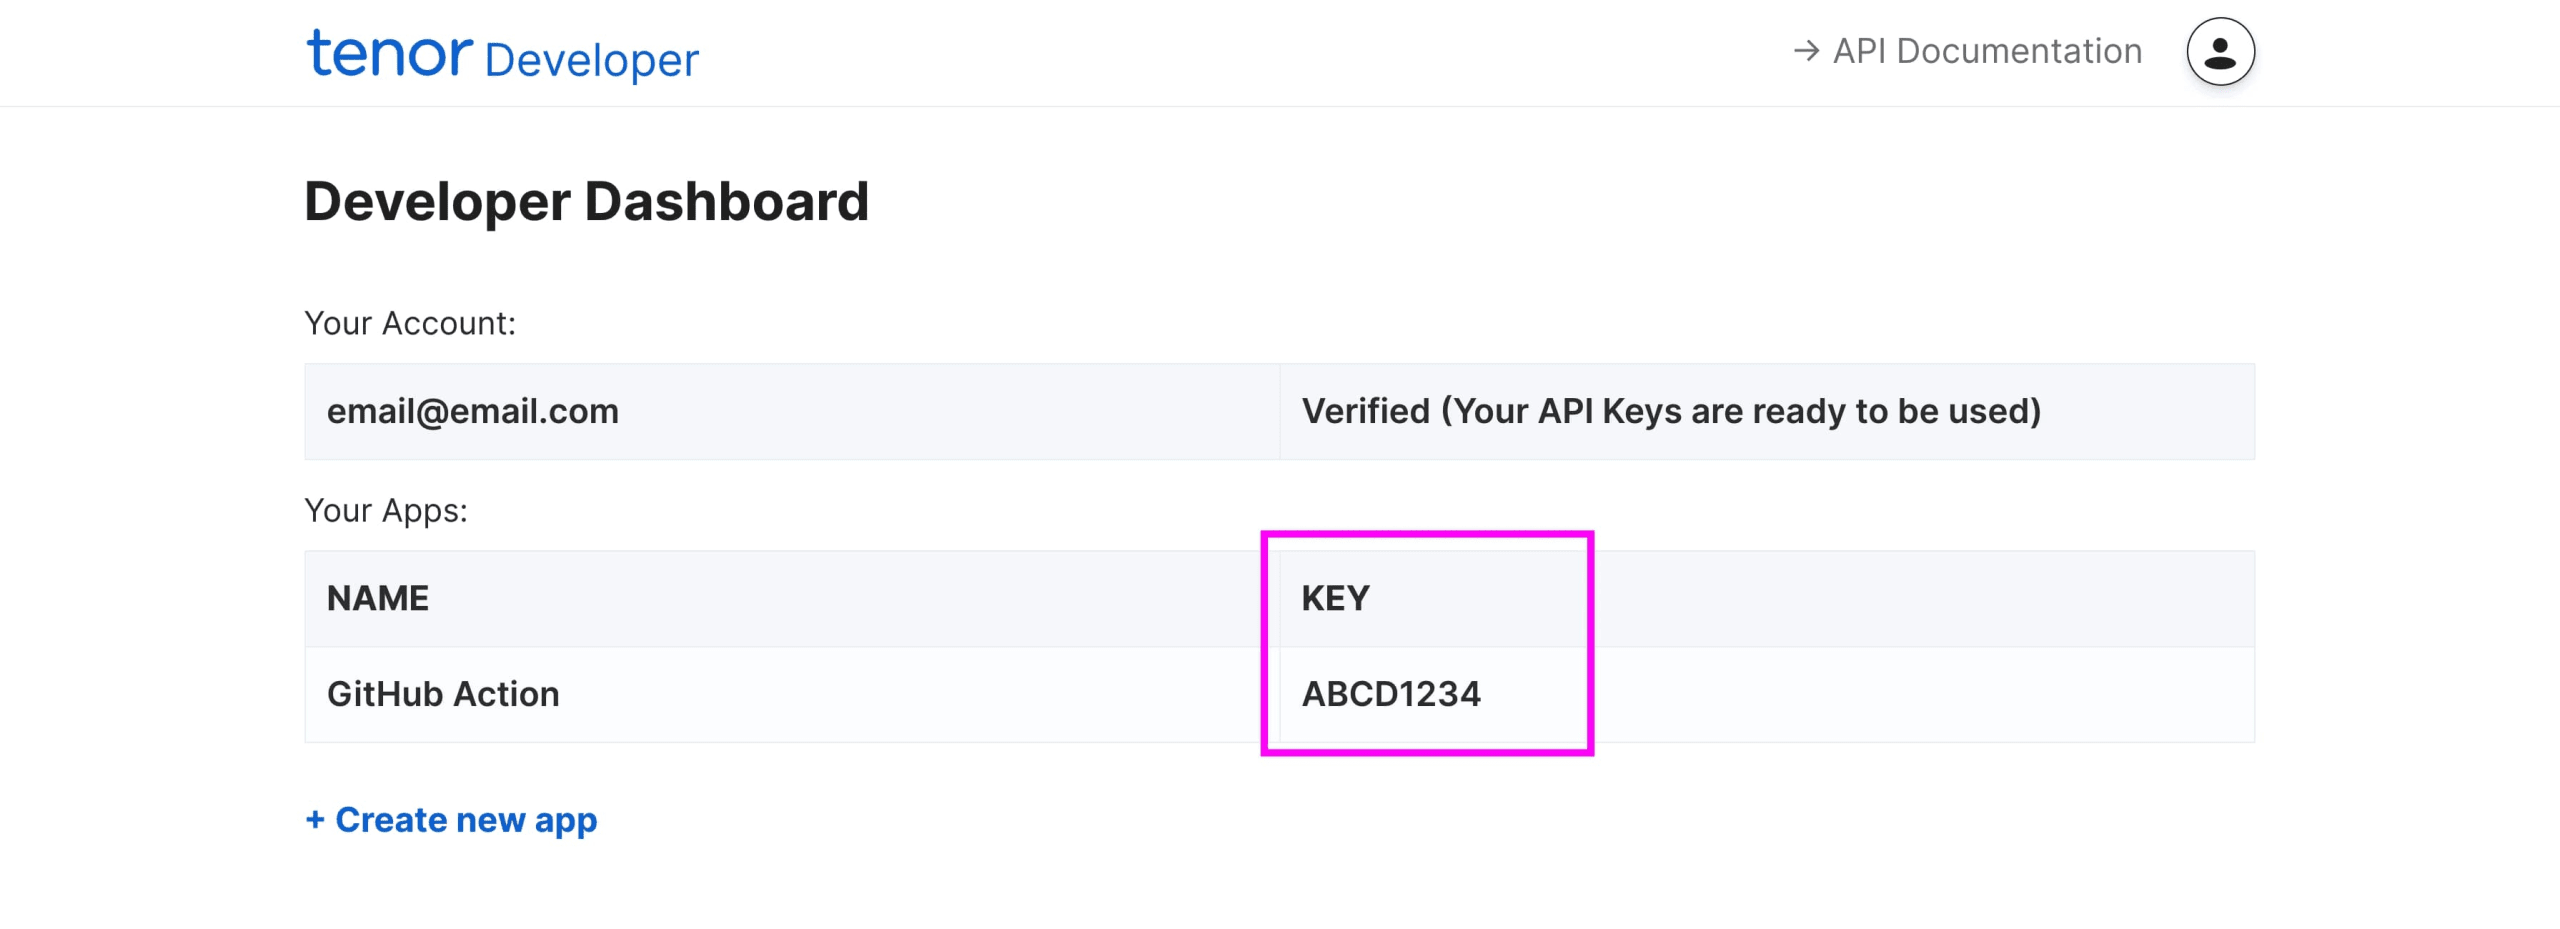Click the Developer Dashboard heading
The width and height of the screenshot is (2560, 929).
587,201
